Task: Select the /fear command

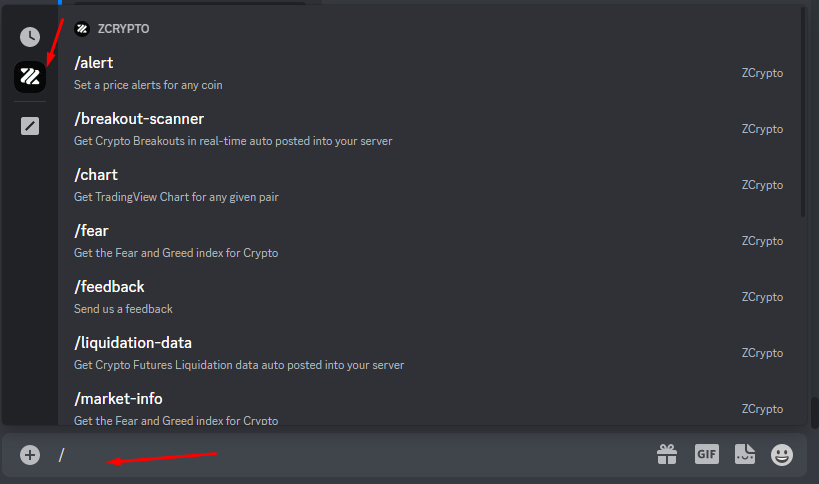Action: (400, 241)
